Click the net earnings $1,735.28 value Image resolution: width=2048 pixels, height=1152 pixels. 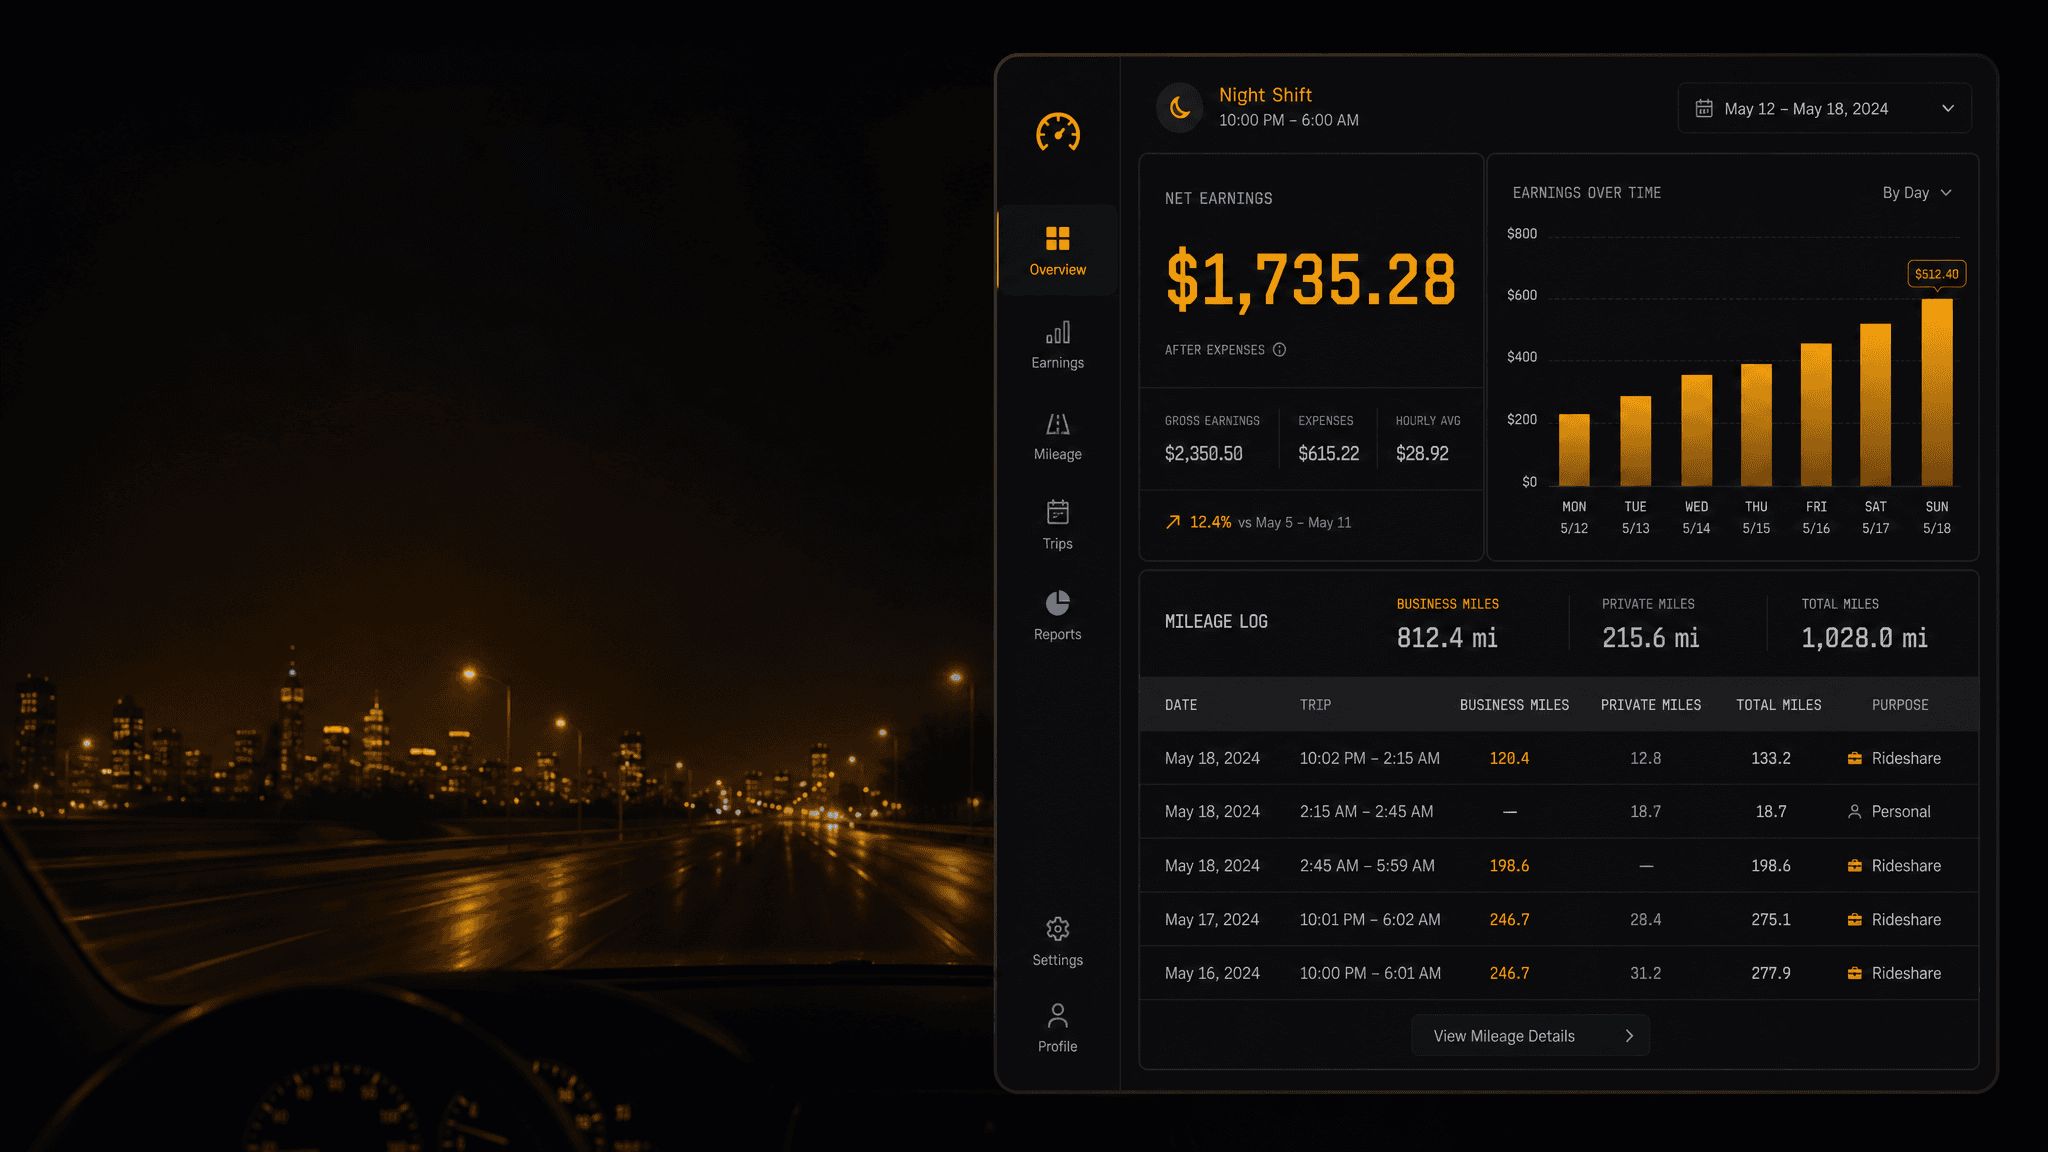coord(1310,280)
